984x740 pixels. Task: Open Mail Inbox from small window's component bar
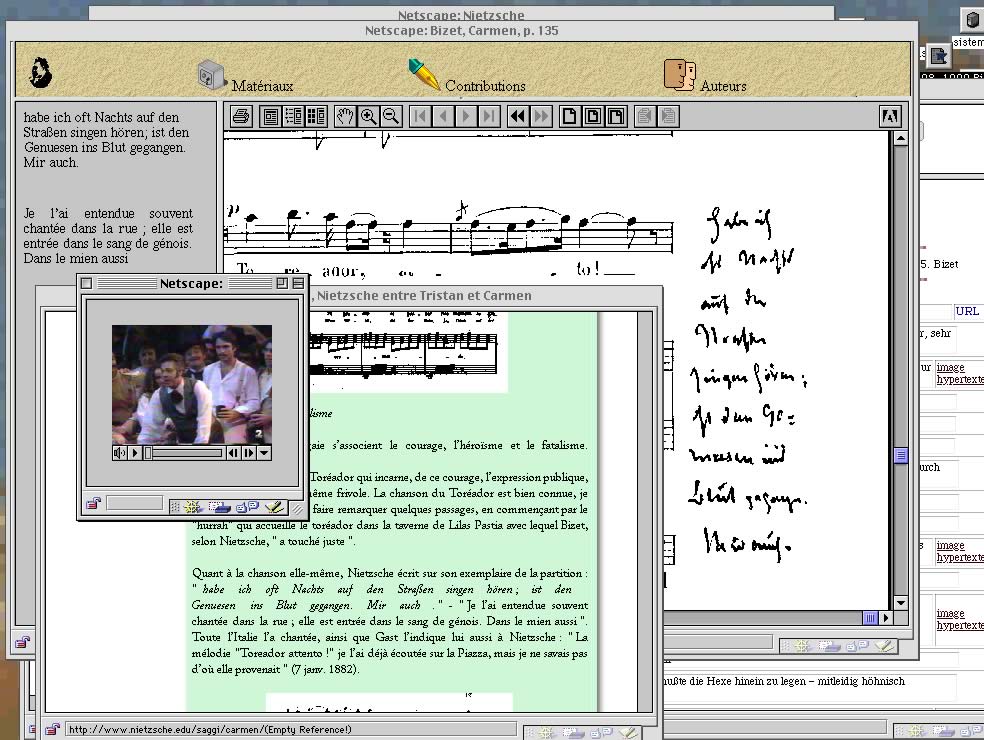coord(220,507)
